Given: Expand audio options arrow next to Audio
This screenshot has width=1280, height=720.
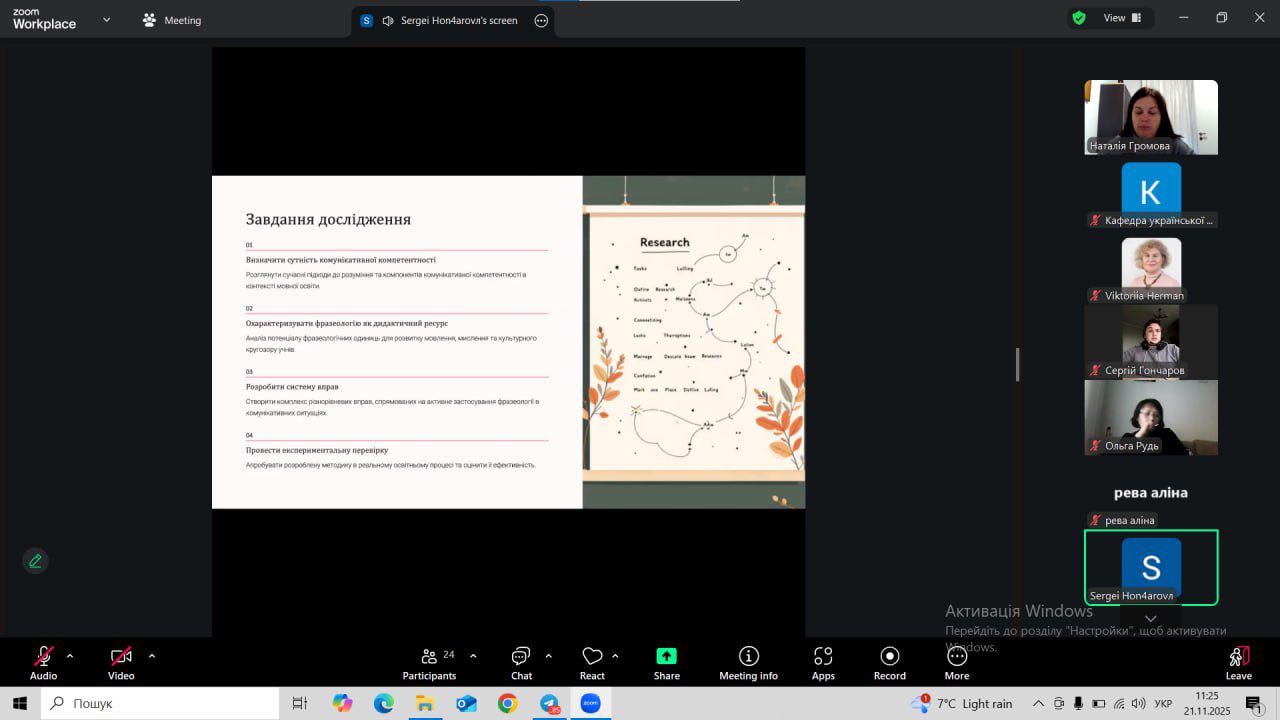Looking at the screenshot, I should pyautogui.click(x=70, y=656).
